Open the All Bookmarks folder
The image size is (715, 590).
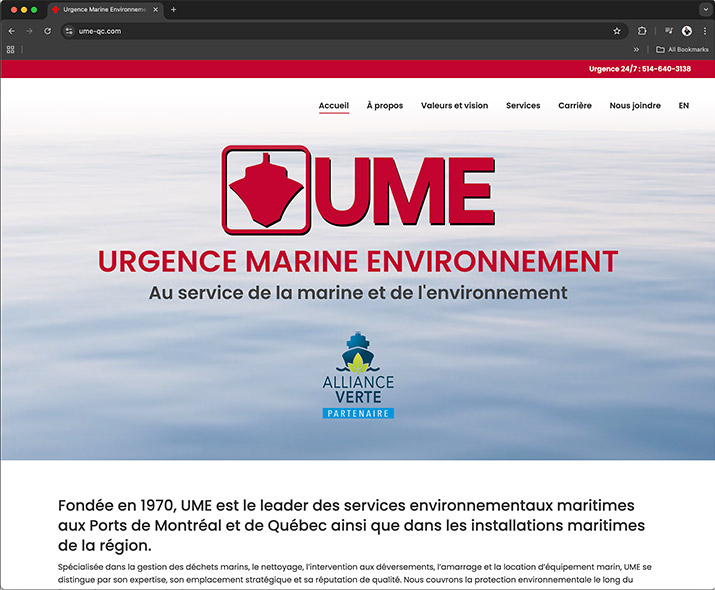(x=682, y=49)
